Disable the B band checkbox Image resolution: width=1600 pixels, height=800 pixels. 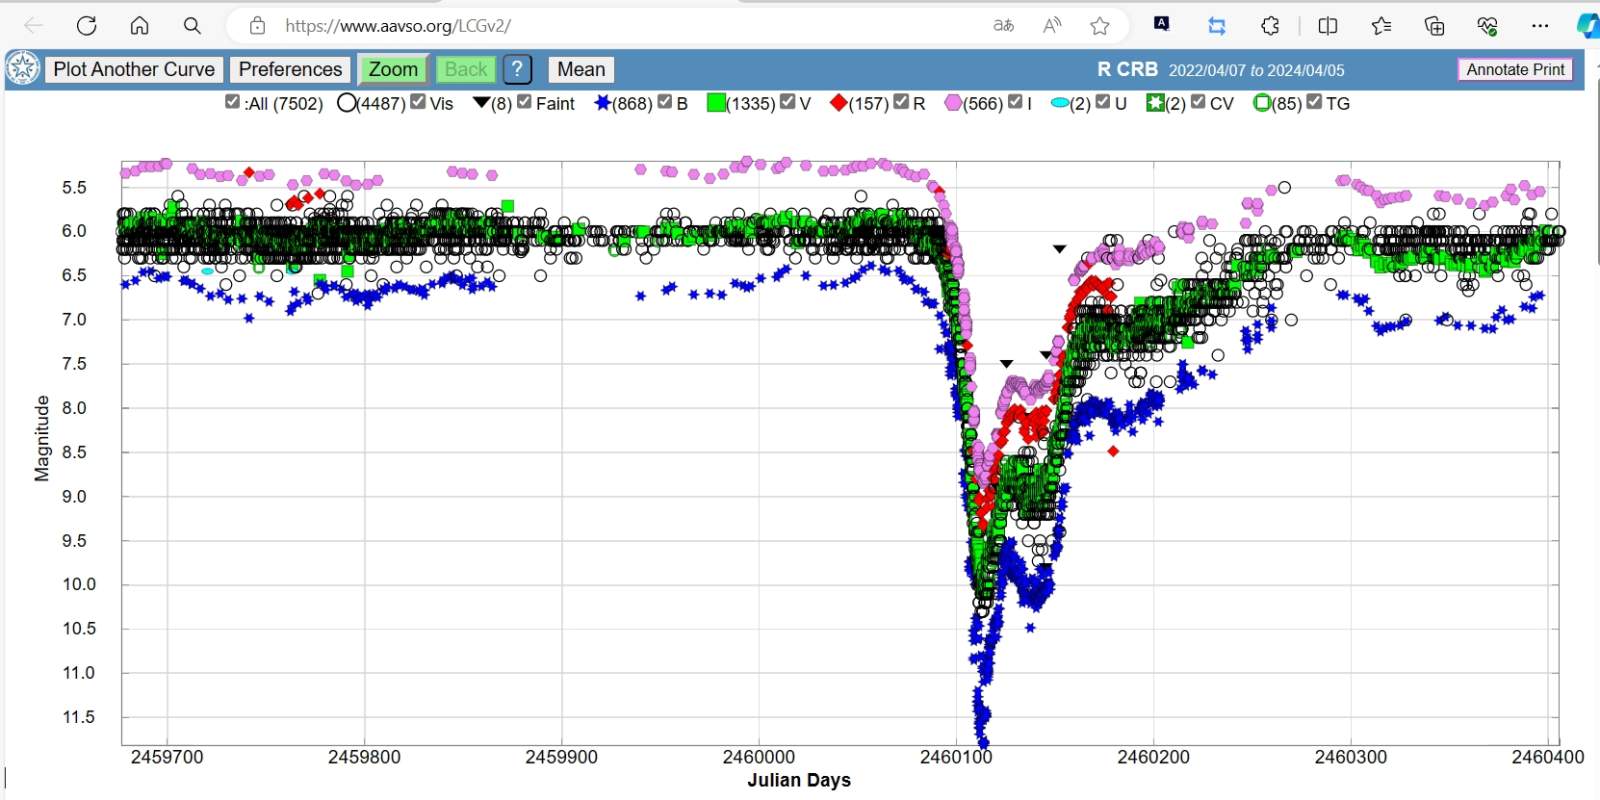[x=664, y=102]
